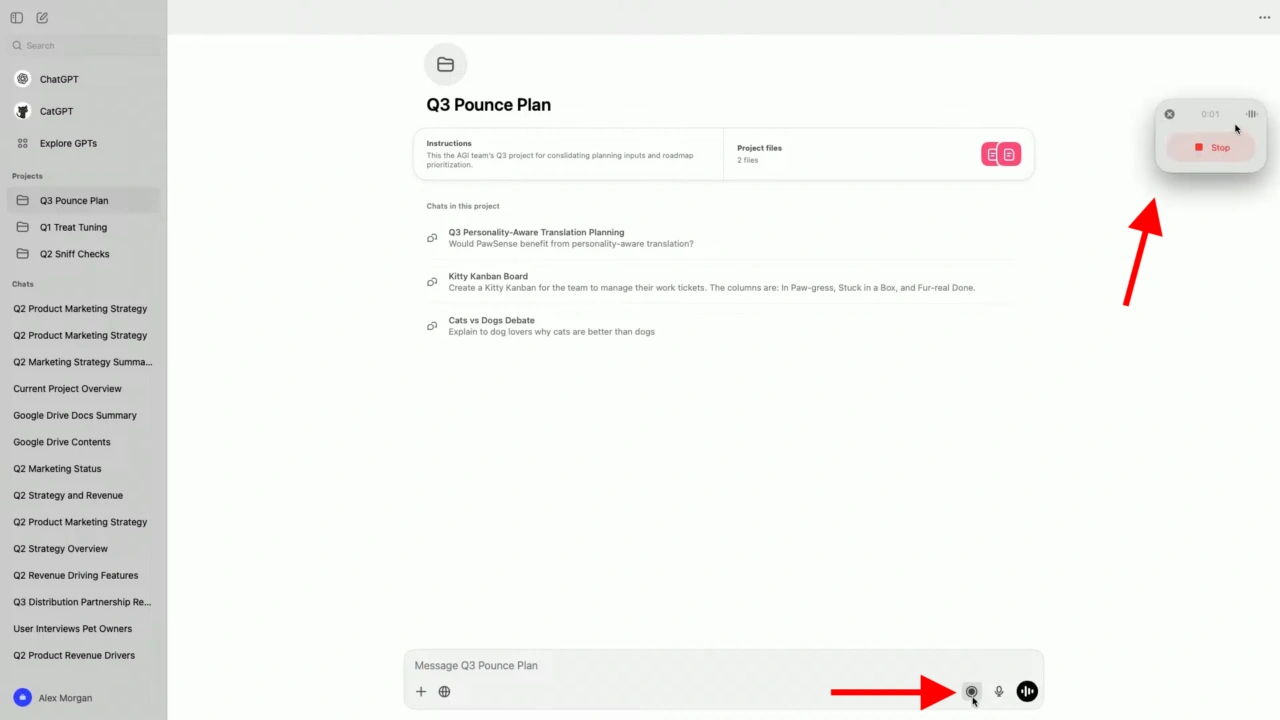Image resolution: width=1280 pixels, height=720 pixels.
Task: Open the project Instructions card
Action: coord(568,154)
